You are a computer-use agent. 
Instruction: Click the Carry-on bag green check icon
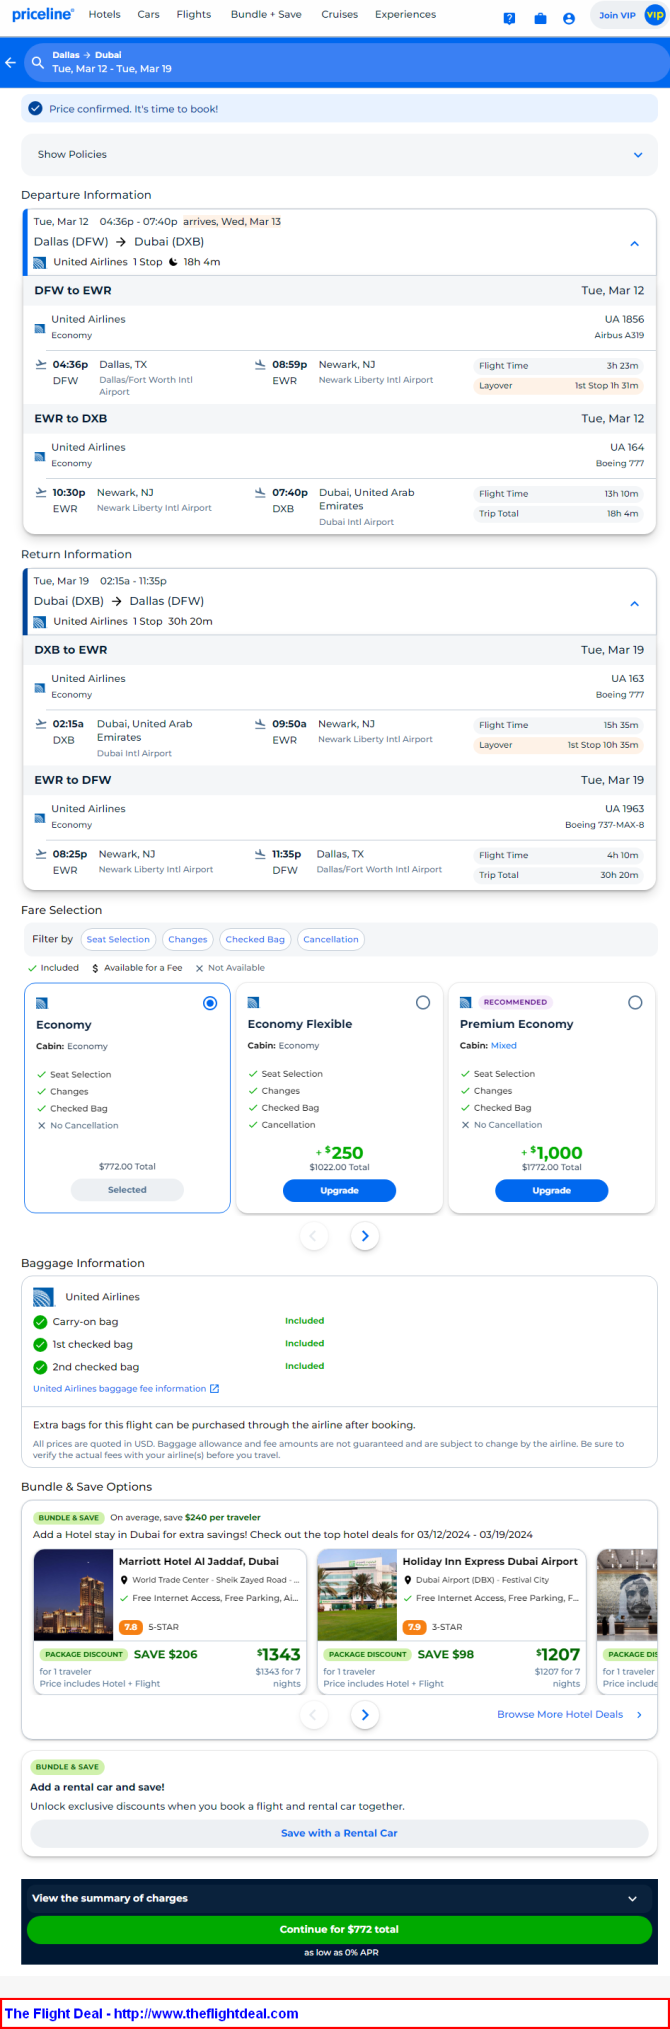pos(41,1322)
